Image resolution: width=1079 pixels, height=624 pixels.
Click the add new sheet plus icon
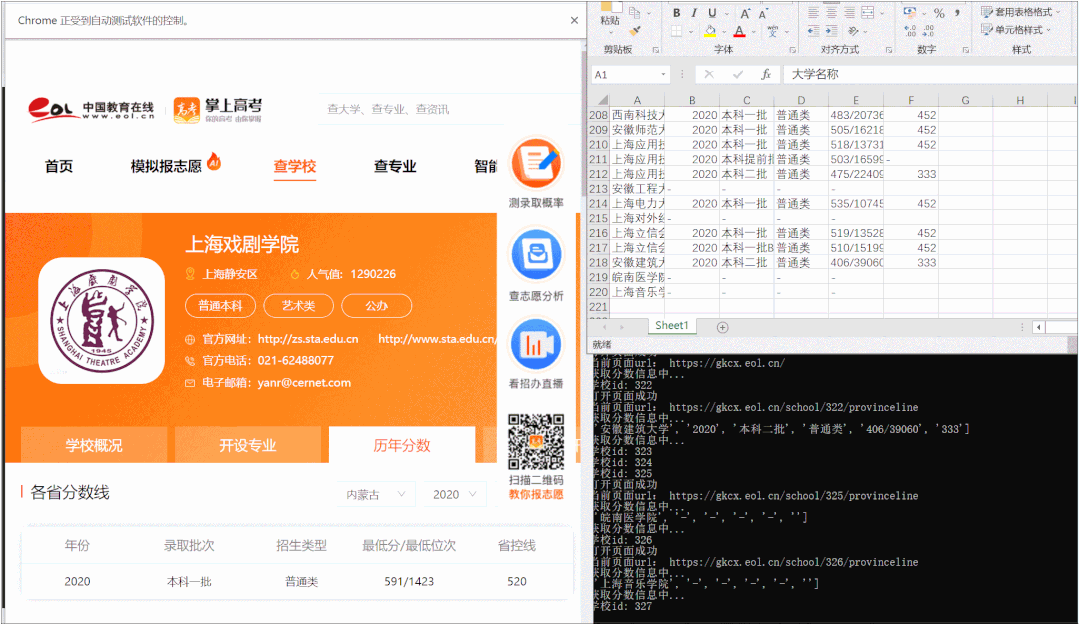pos(723,327)
